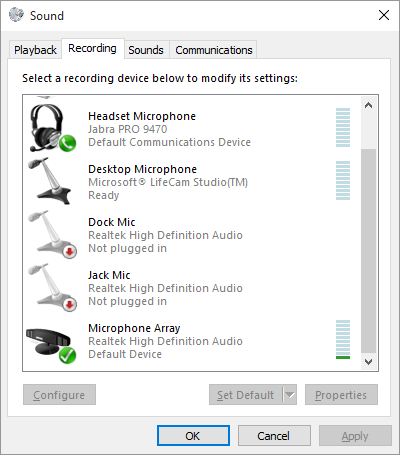Viewport: 400px width, 455px height.
Task: Click the OK button
Action: [193, 436]
